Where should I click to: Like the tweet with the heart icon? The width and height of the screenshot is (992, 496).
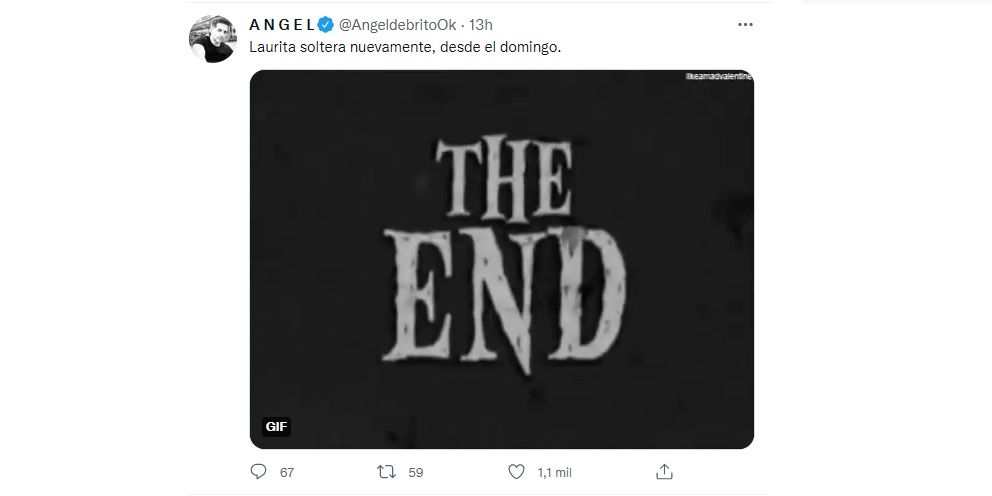[516, 470]
